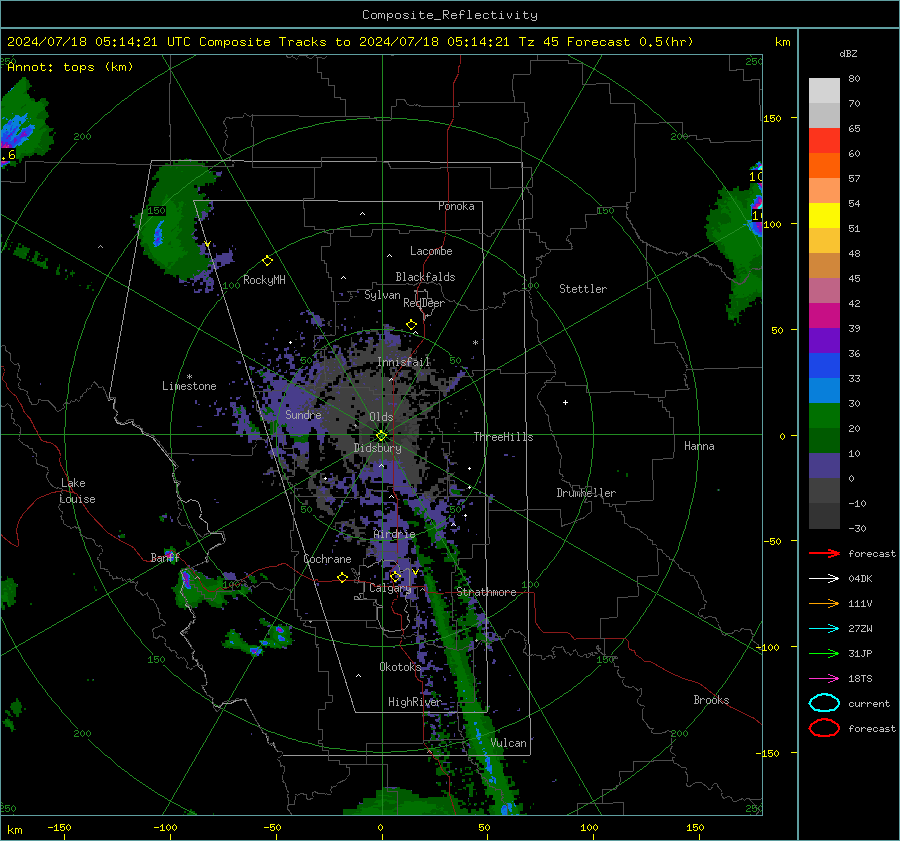Click the Drumheller label on map
The width and height of the screenshot is (900, 841).
click(x=586, y=493)
